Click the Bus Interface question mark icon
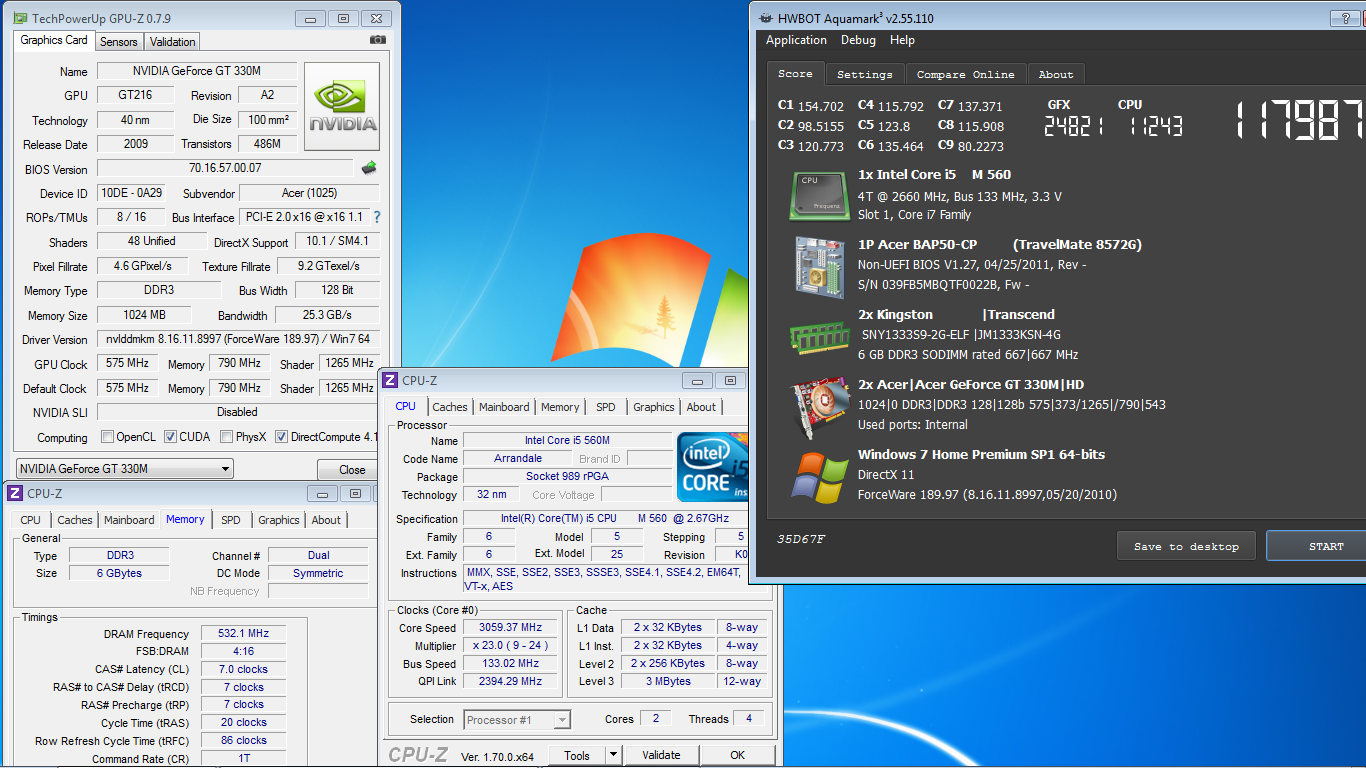 (377, 217)
